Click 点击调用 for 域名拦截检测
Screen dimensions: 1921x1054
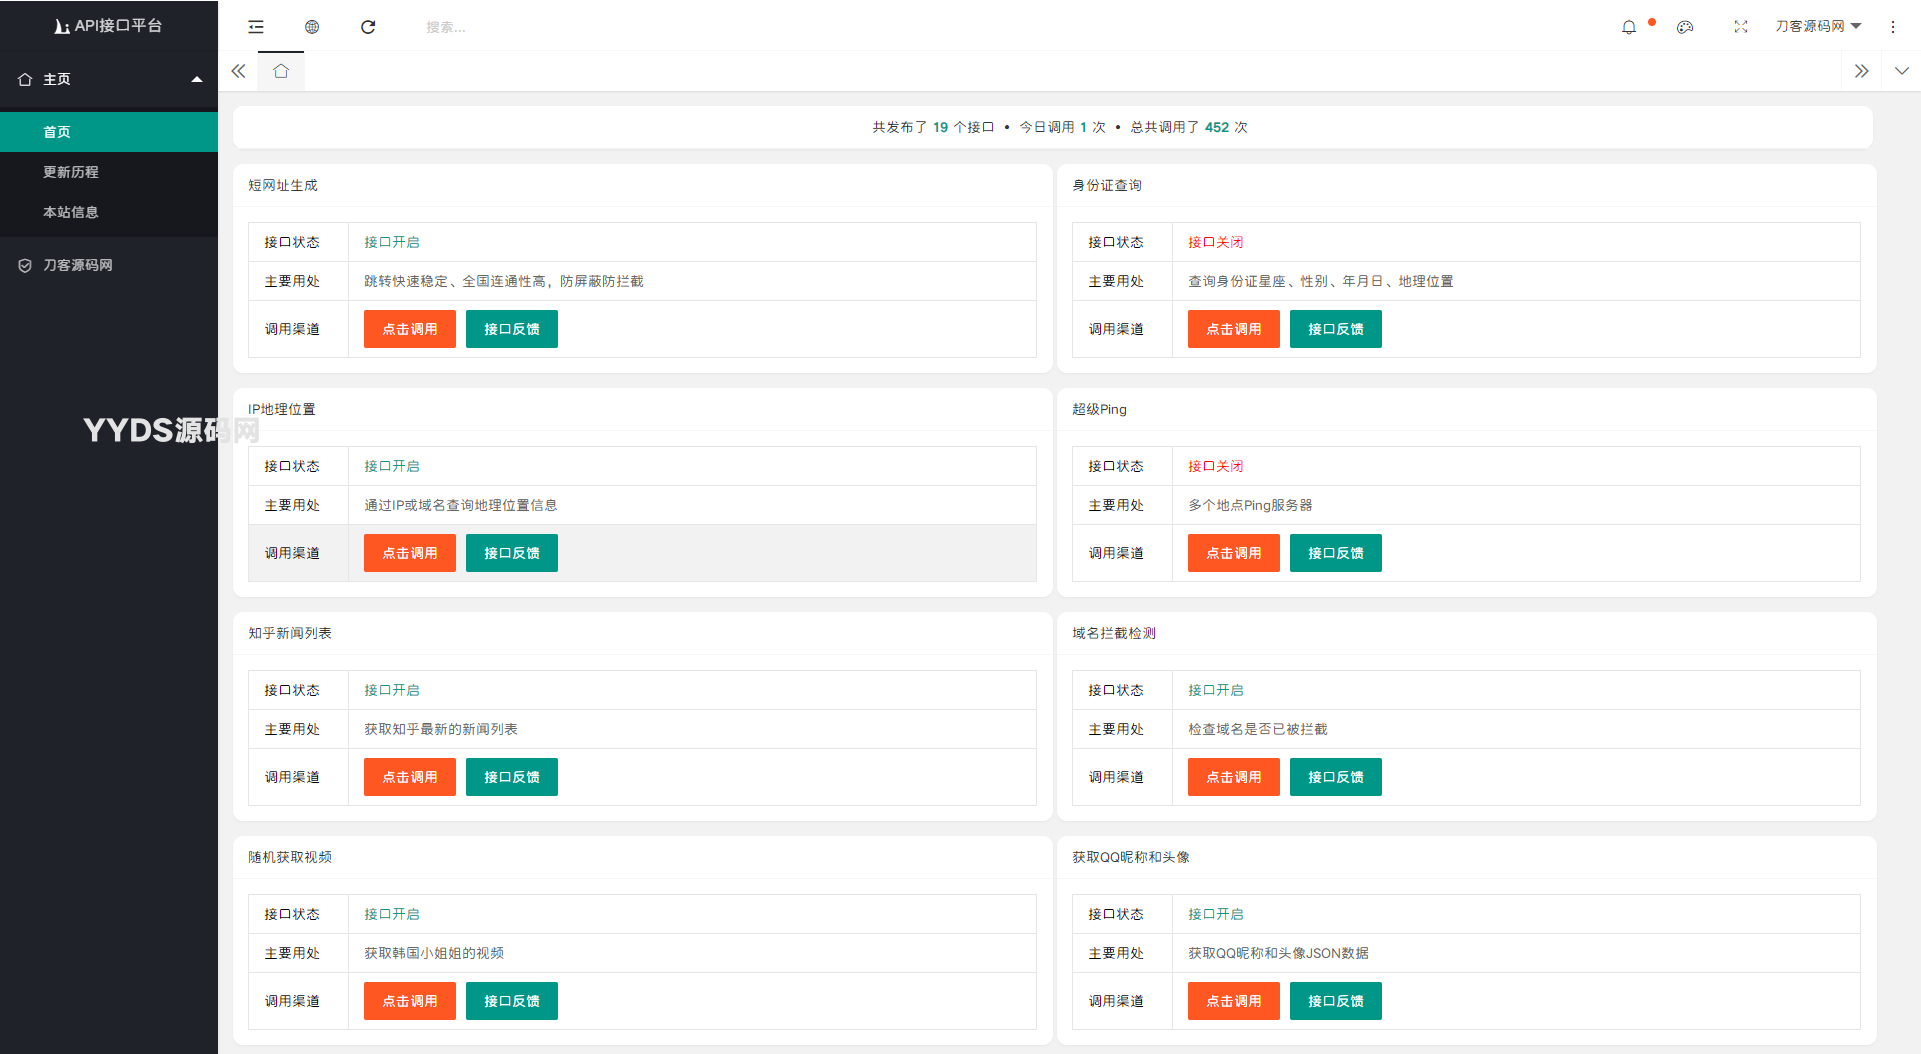click(1233, 777)
